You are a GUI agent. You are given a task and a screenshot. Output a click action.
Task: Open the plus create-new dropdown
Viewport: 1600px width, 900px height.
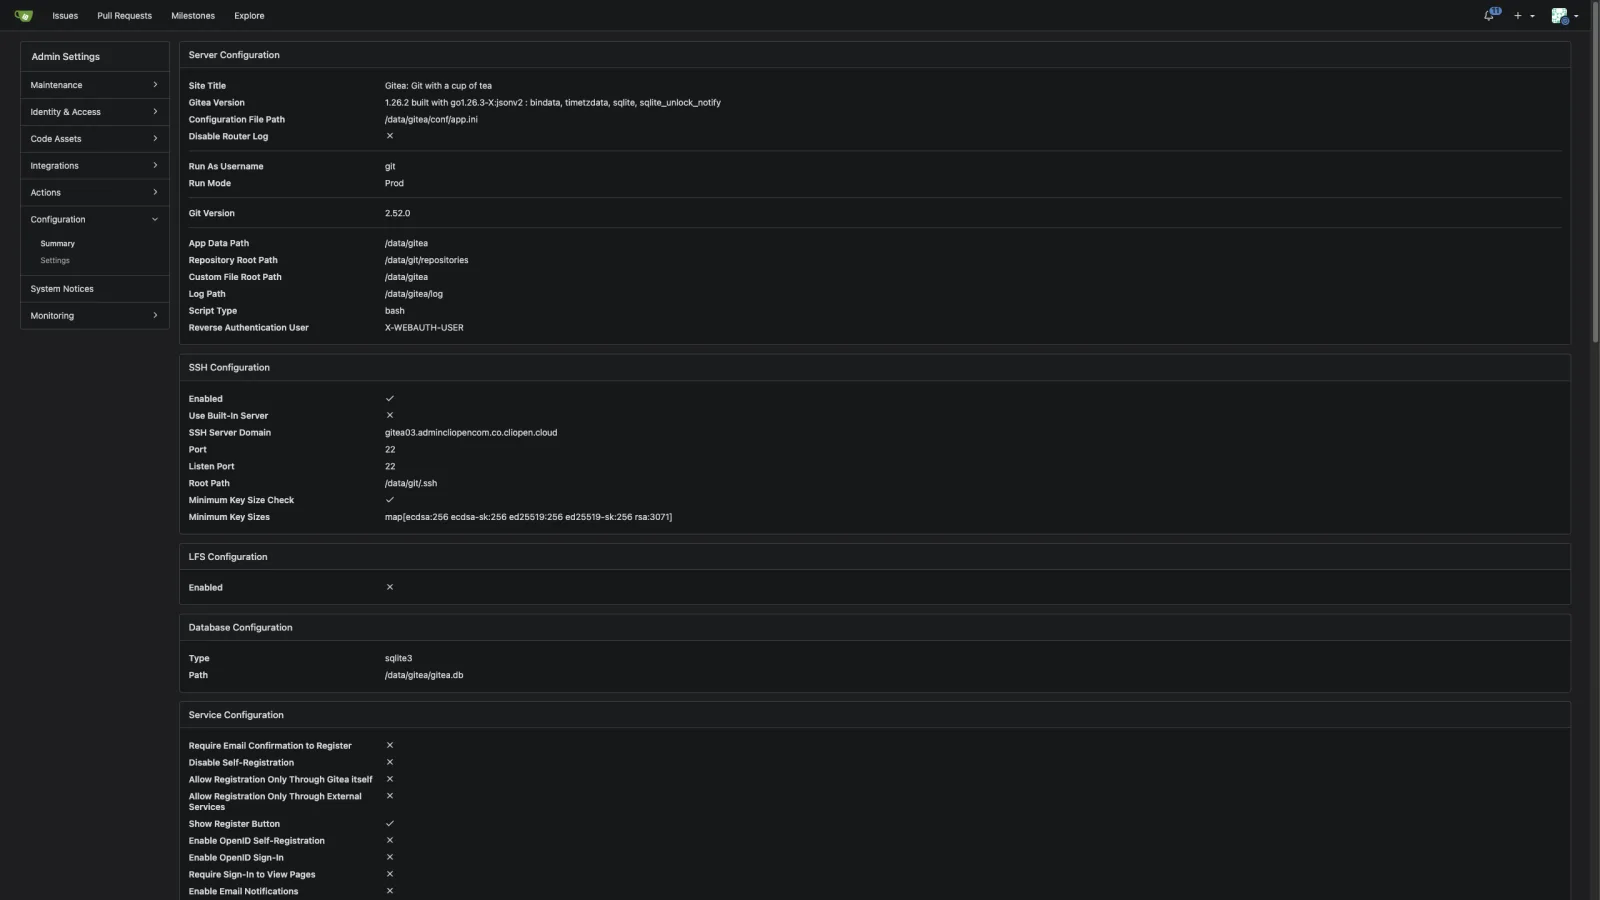point(1524,16)
